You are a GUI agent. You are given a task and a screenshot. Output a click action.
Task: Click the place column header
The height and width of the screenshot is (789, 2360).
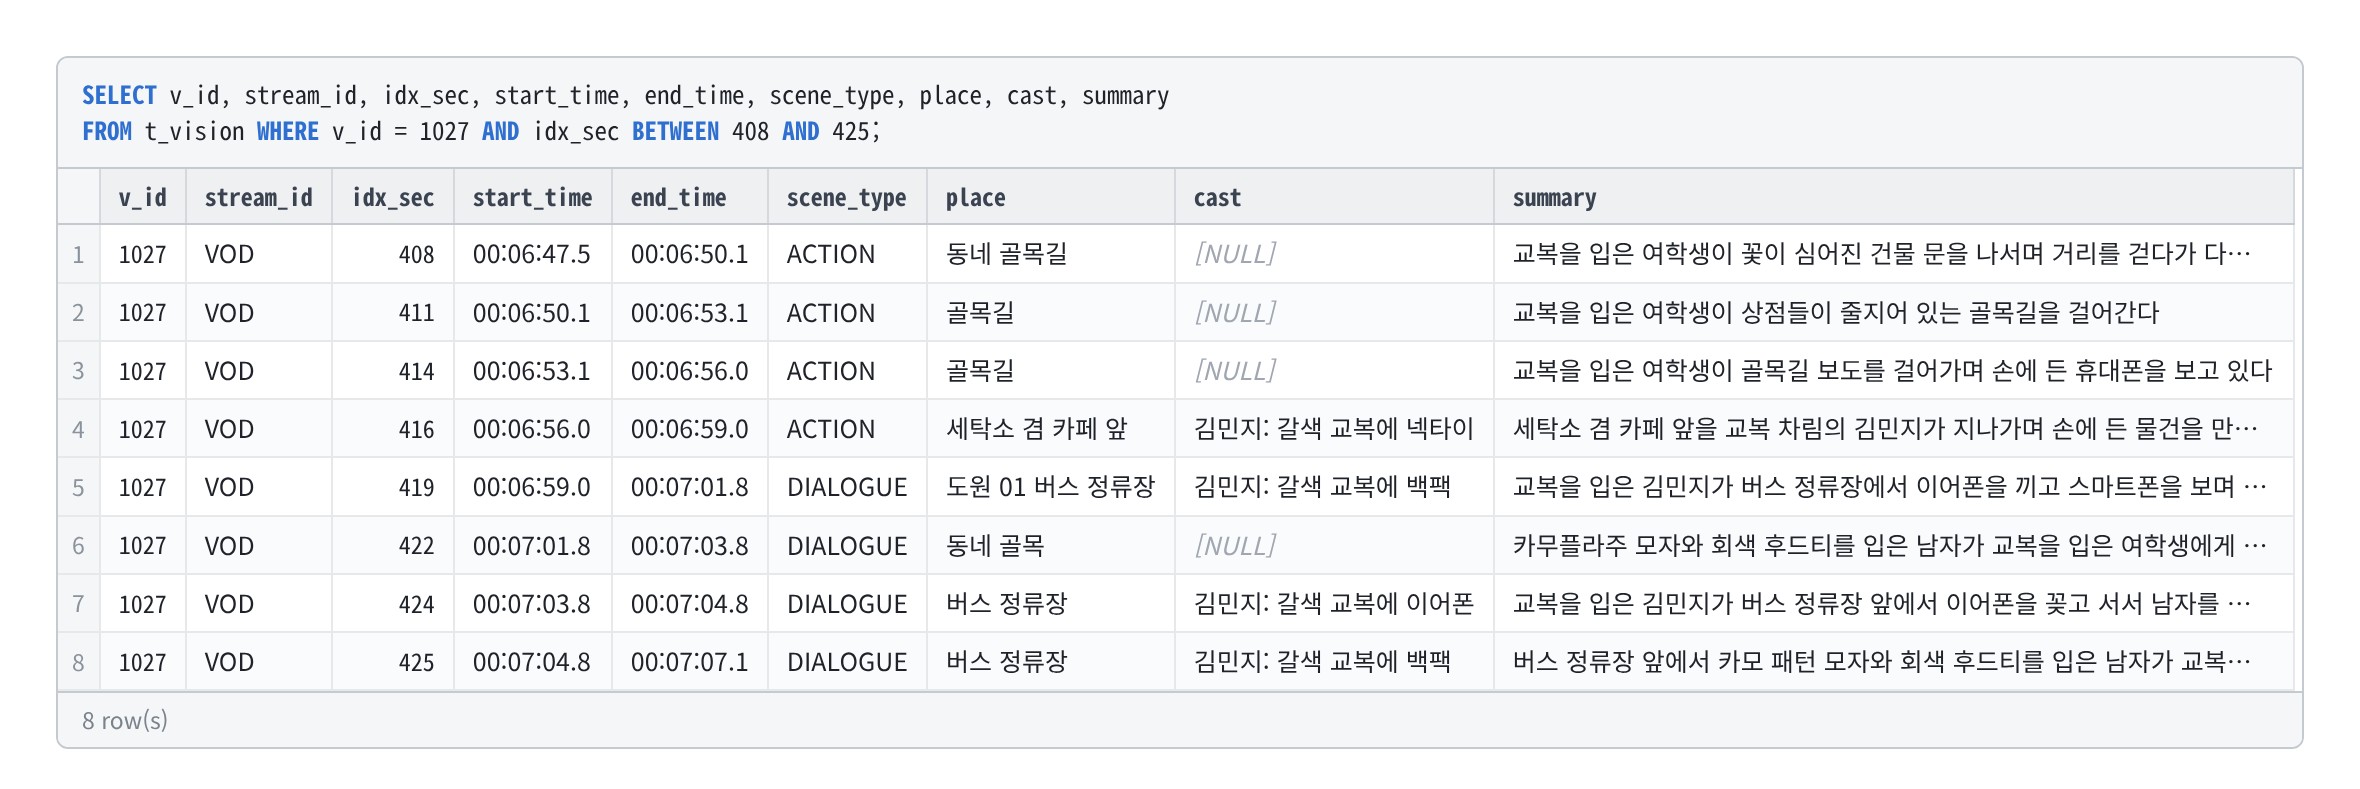[x=1051, y=197]
